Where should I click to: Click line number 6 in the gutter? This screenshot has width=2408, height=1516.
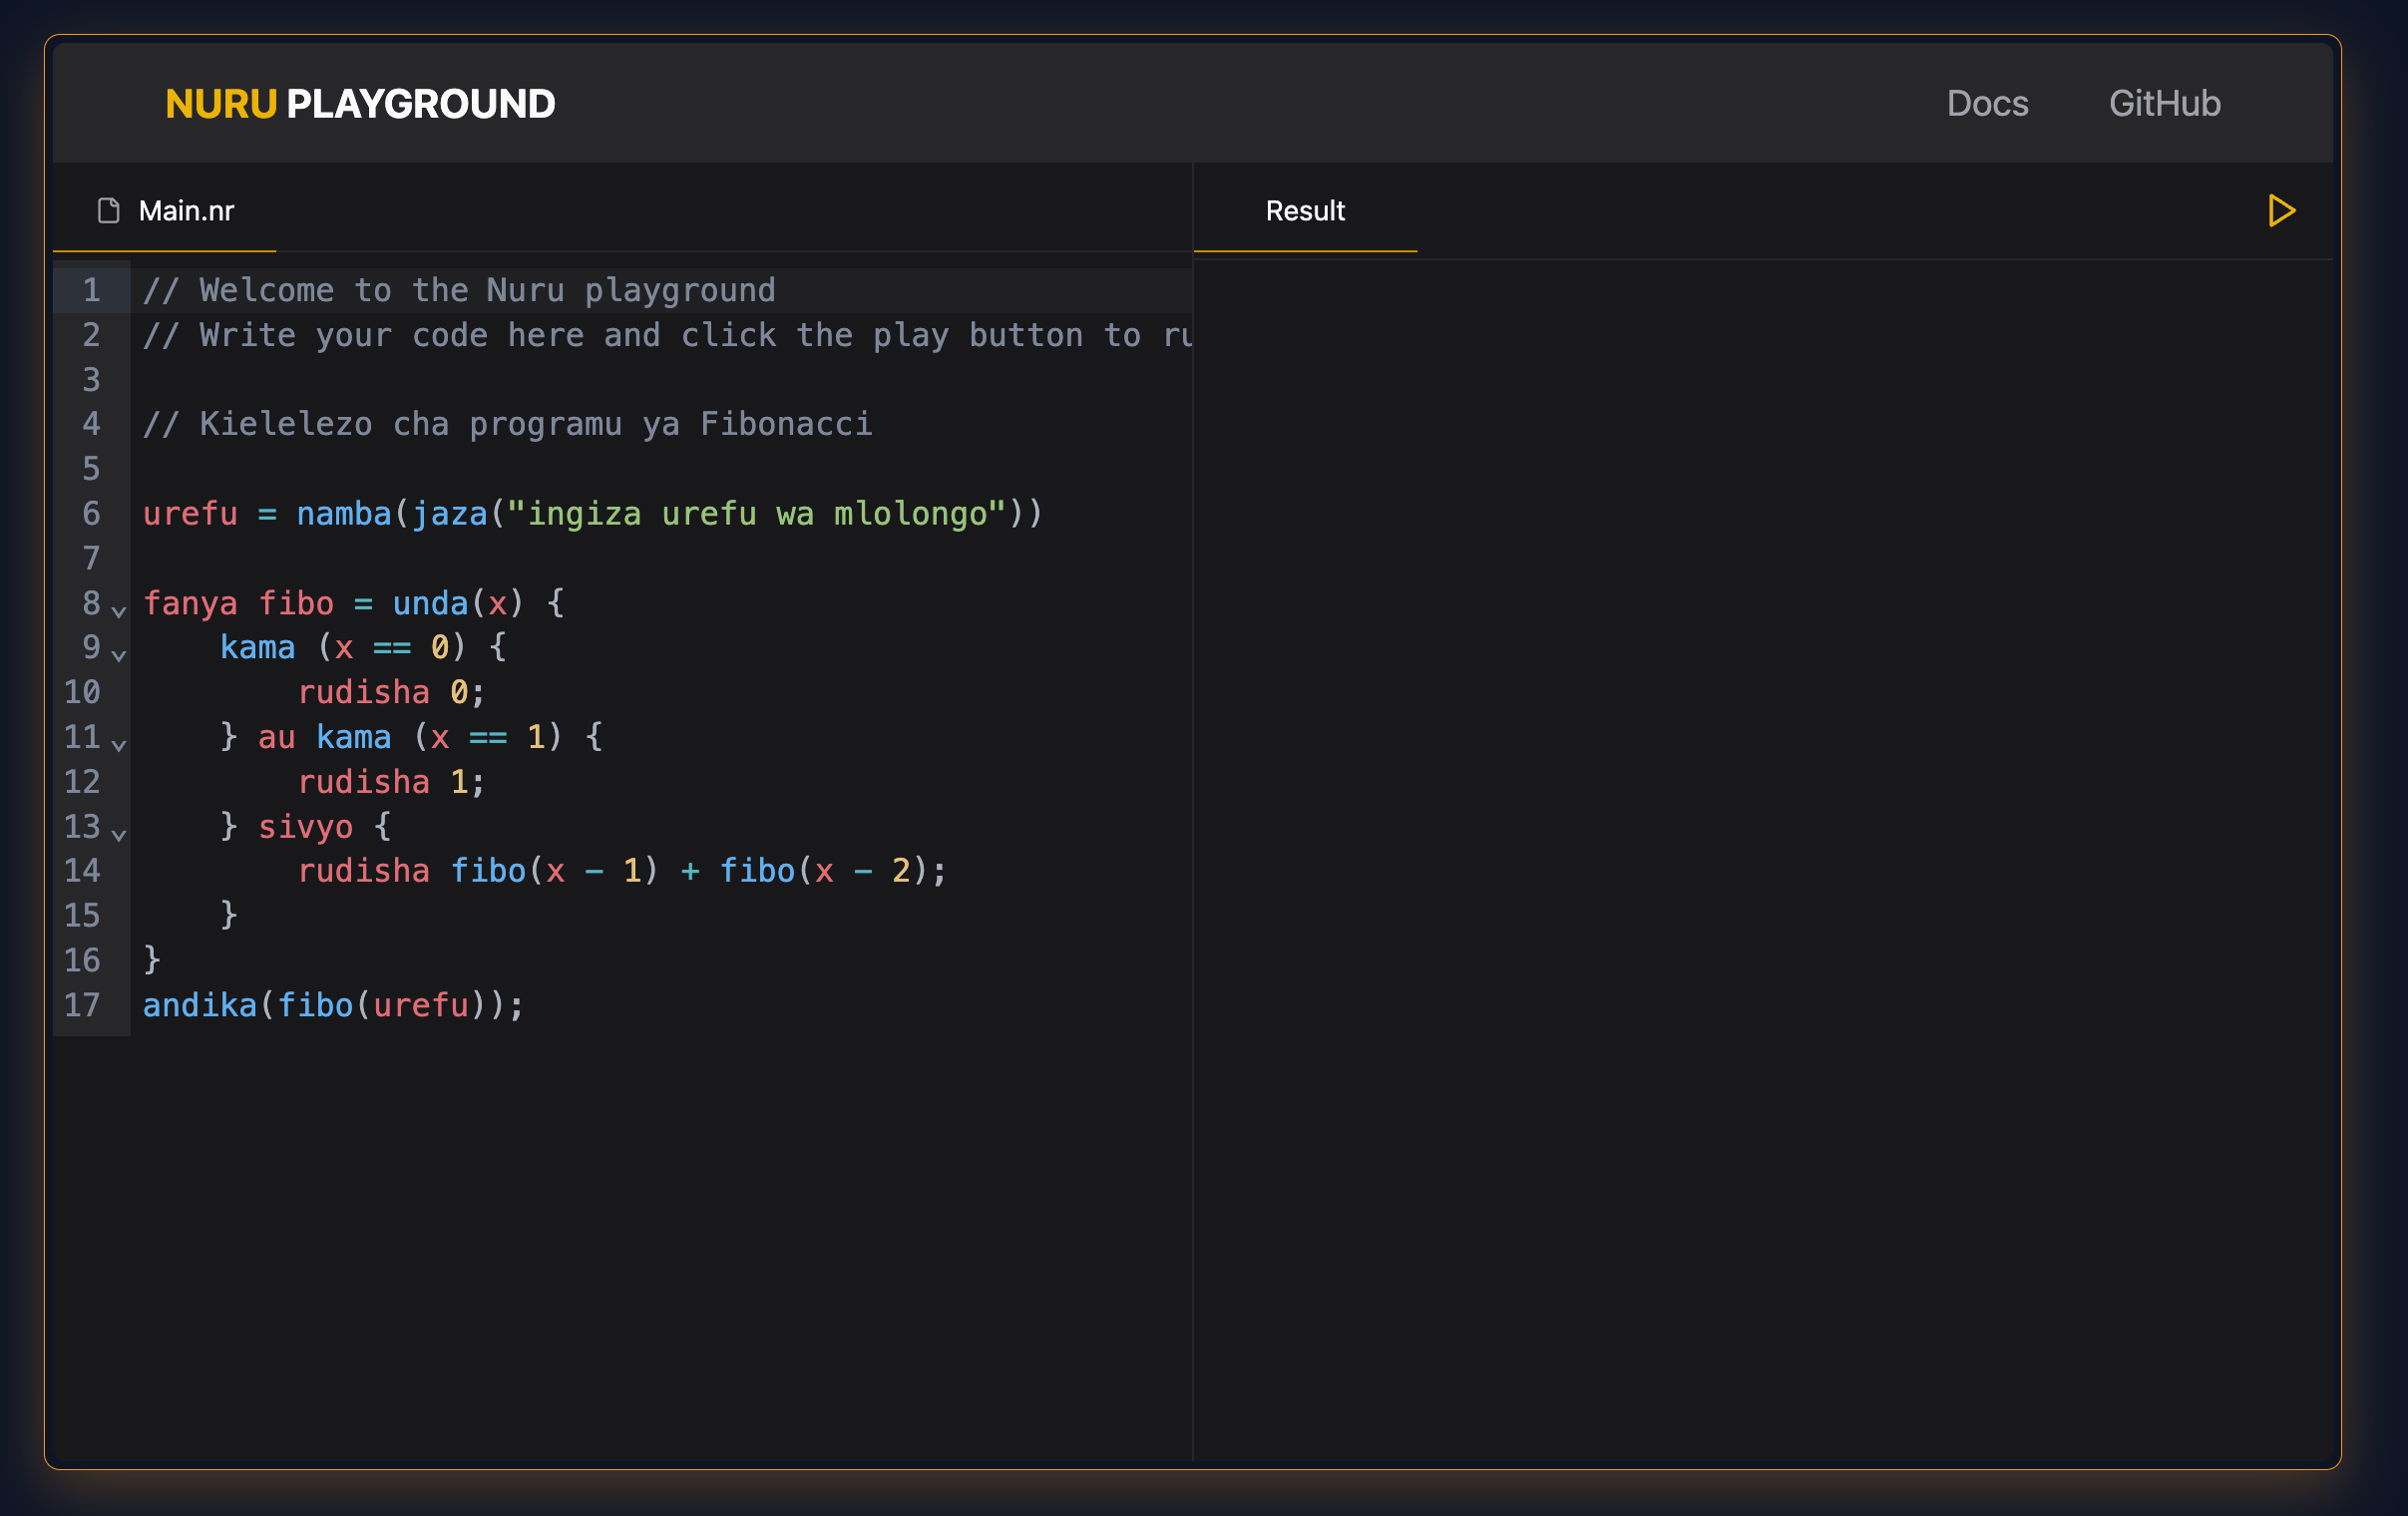click(91, 513)
